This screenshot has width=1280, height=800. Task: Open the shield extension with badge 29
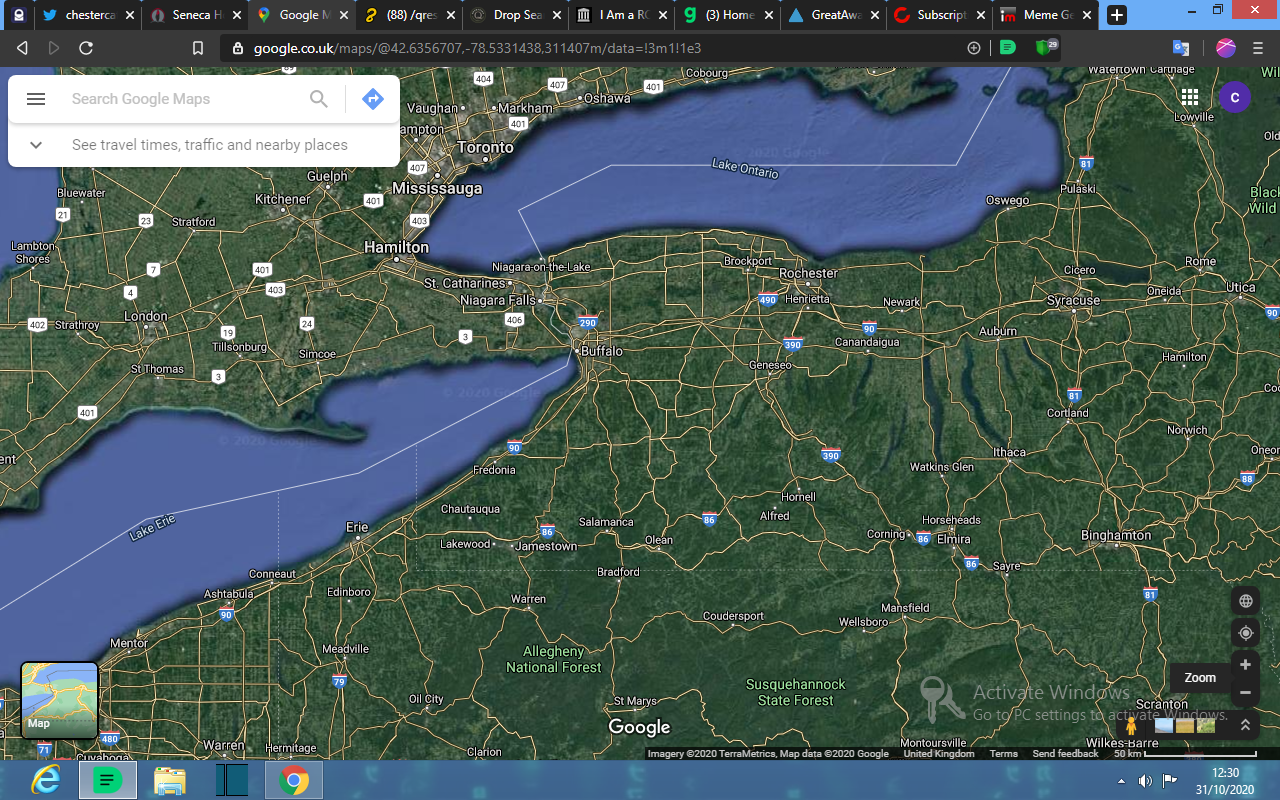pyautogui.click(x=1046, y=48)
